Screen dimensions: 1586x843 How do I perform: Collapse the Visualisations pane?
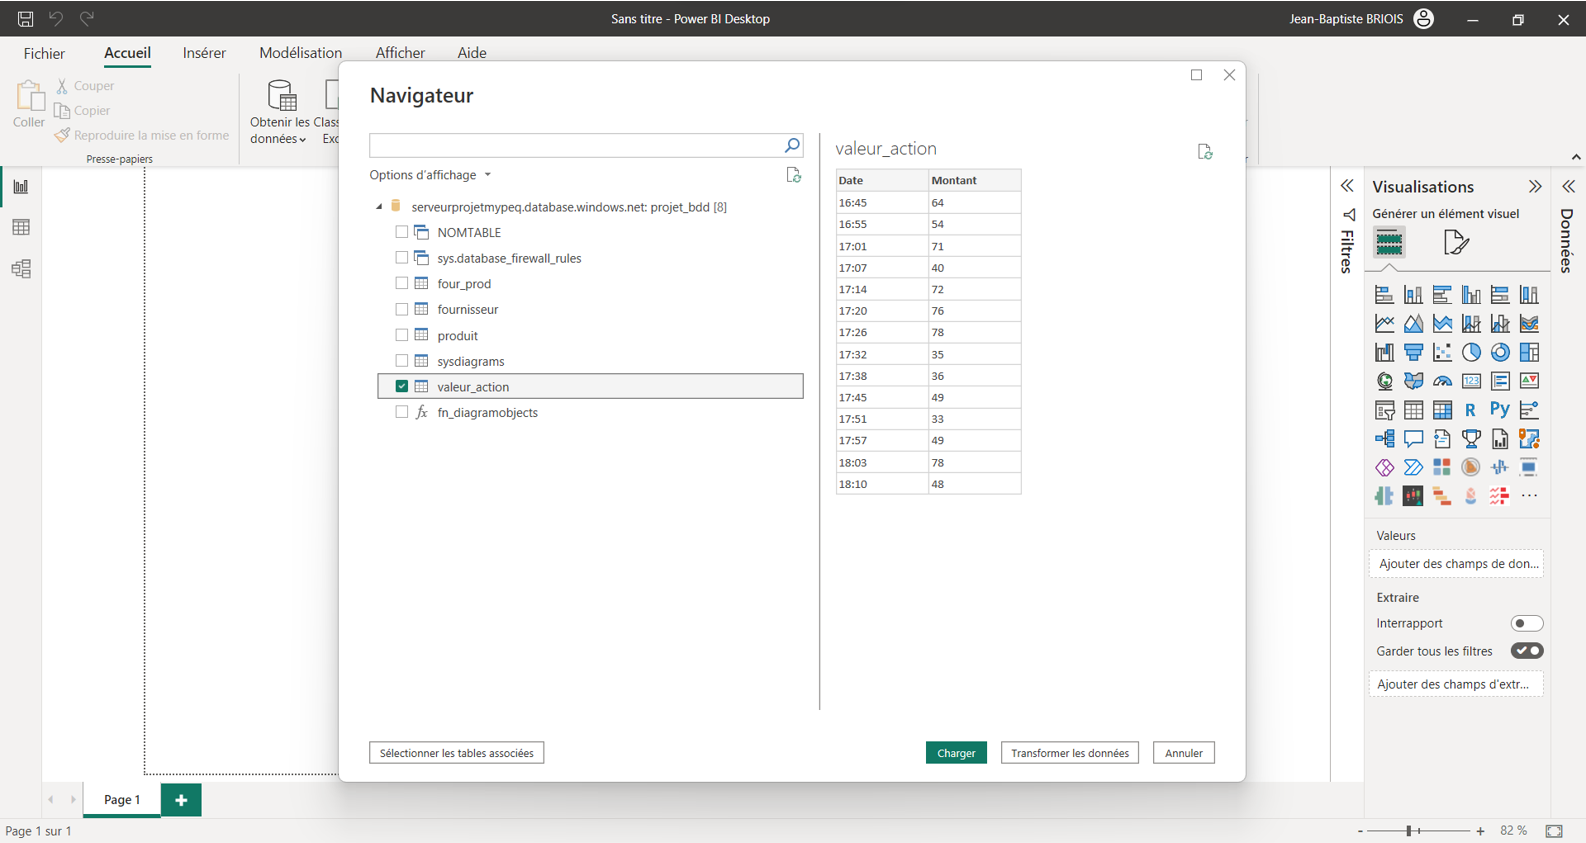click(x=1535, y=187)
